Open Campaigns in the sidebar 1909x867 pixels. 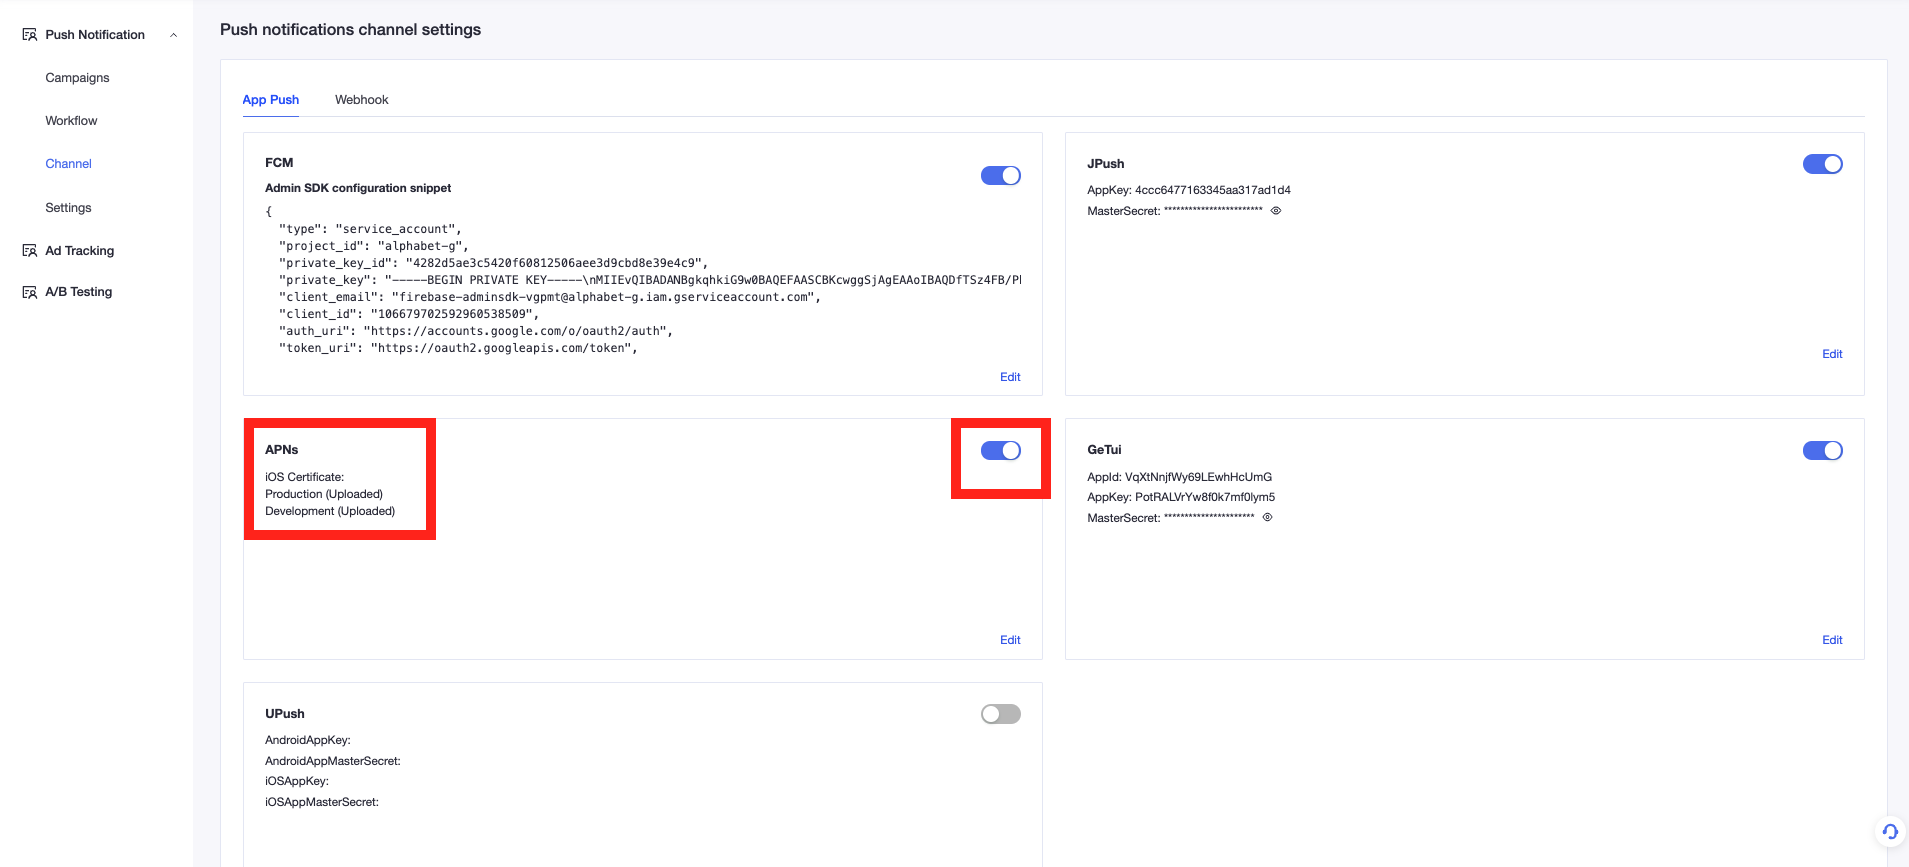click(x=77, y=78)
